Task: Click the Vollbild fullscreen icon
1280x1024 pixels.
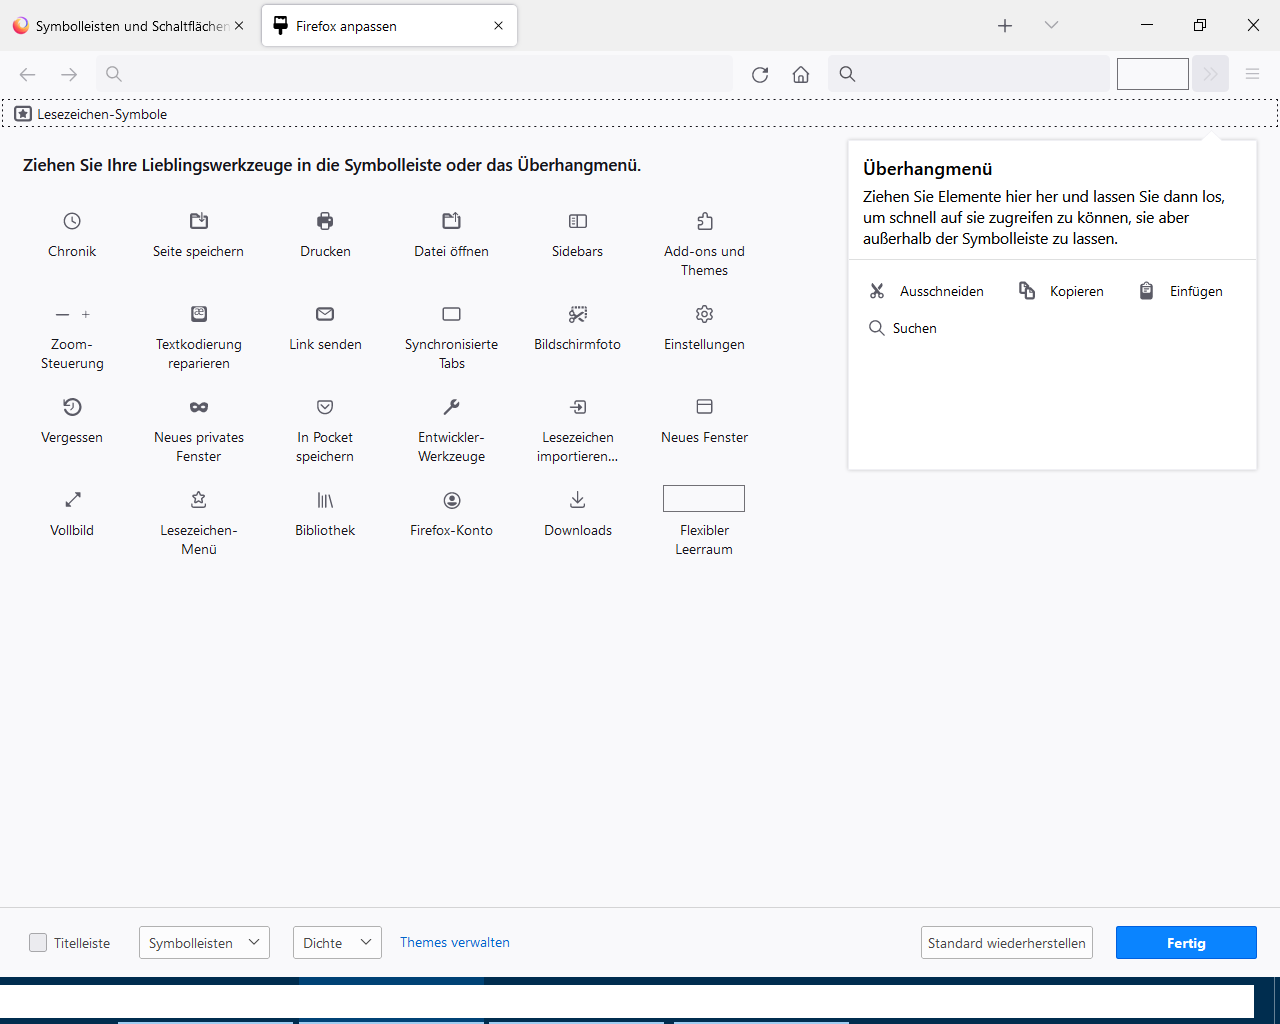Action: [72, 500]
